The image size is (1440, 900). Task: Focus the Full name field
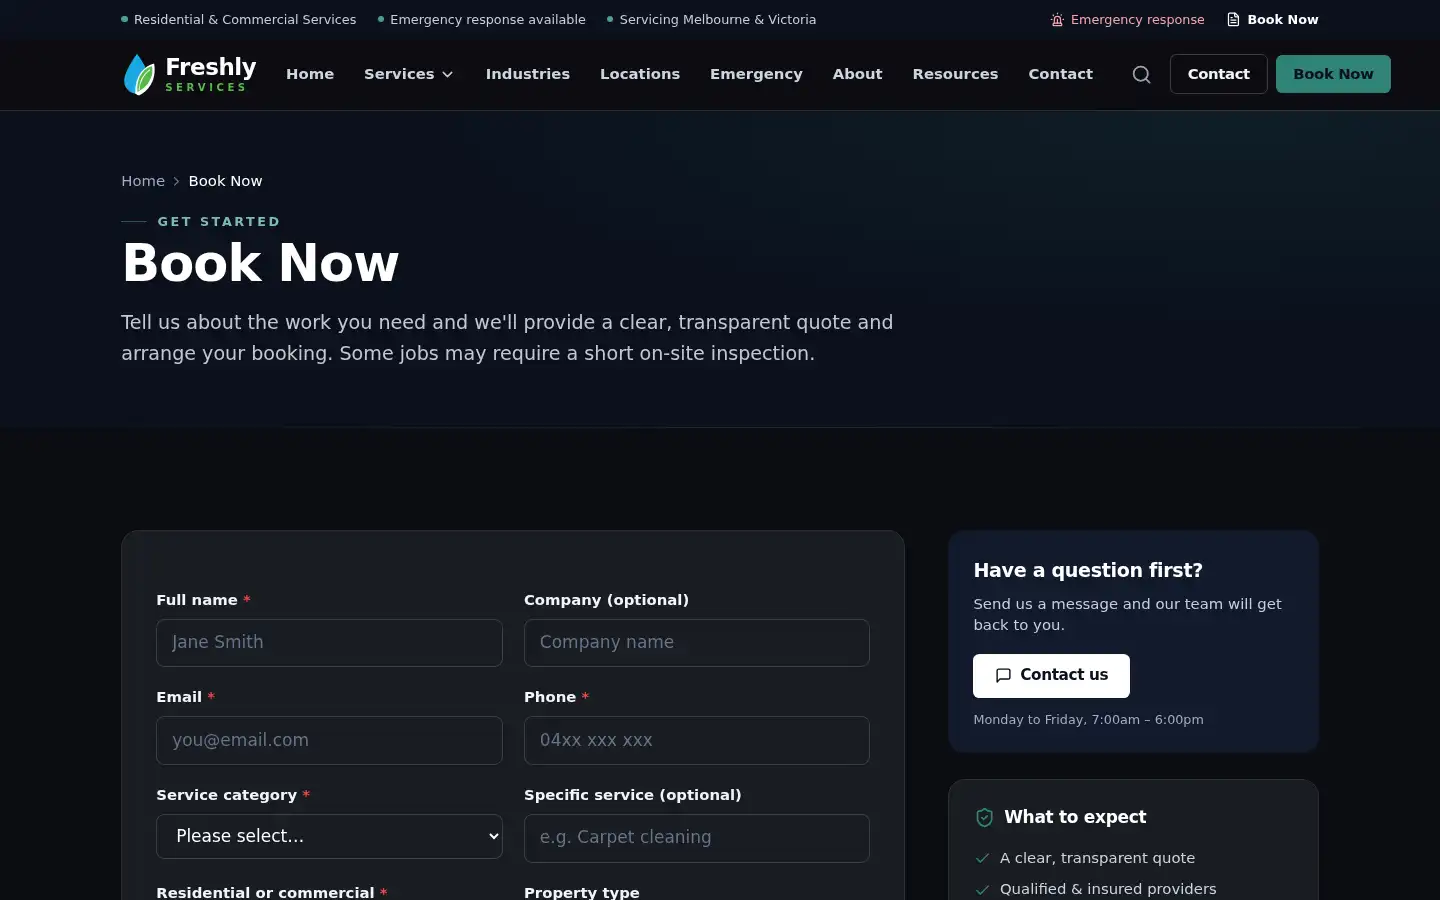pyautogui.click(x=329, y=643)
